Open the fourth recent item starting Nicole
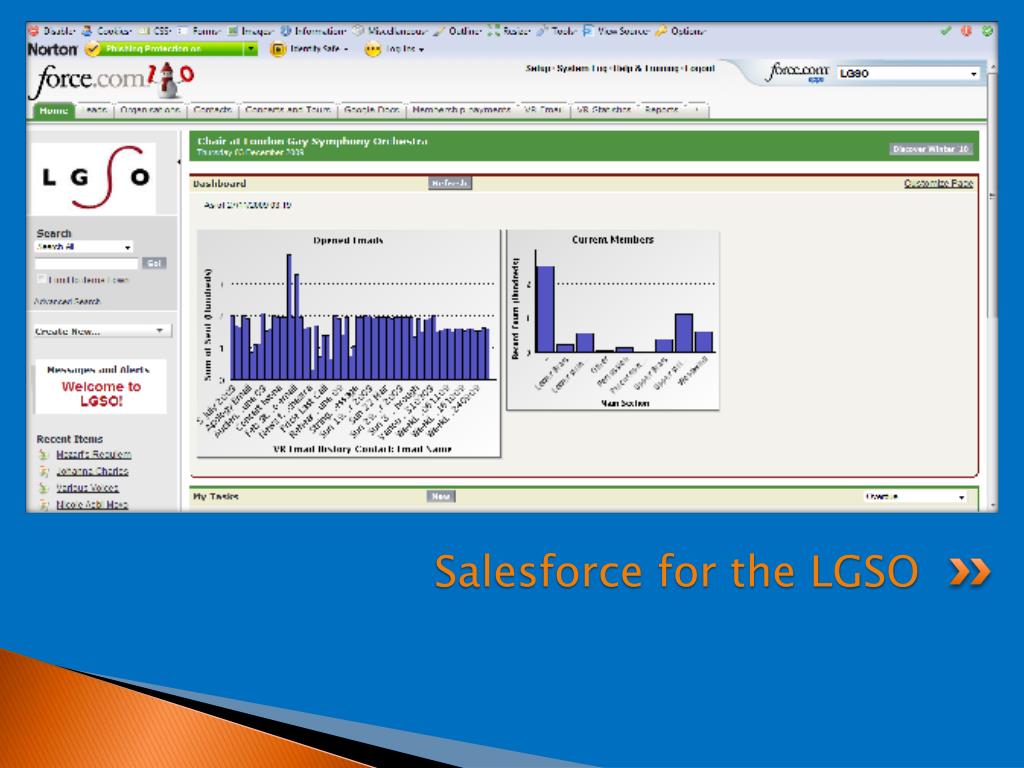The width and height of the screenshot is (1024, 768). click(91, 505)
